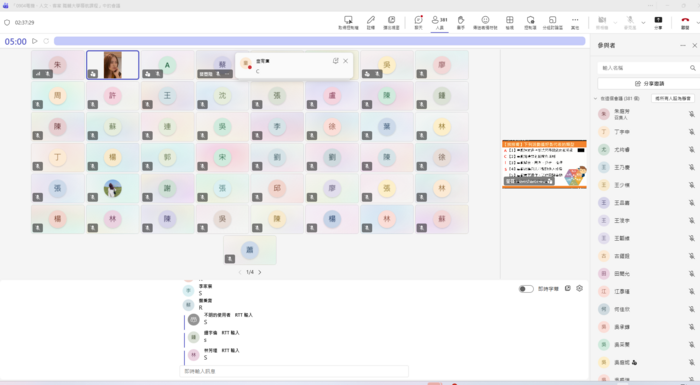Select the participant tile labeled 宋
The image size is (700, 385).
222,157
